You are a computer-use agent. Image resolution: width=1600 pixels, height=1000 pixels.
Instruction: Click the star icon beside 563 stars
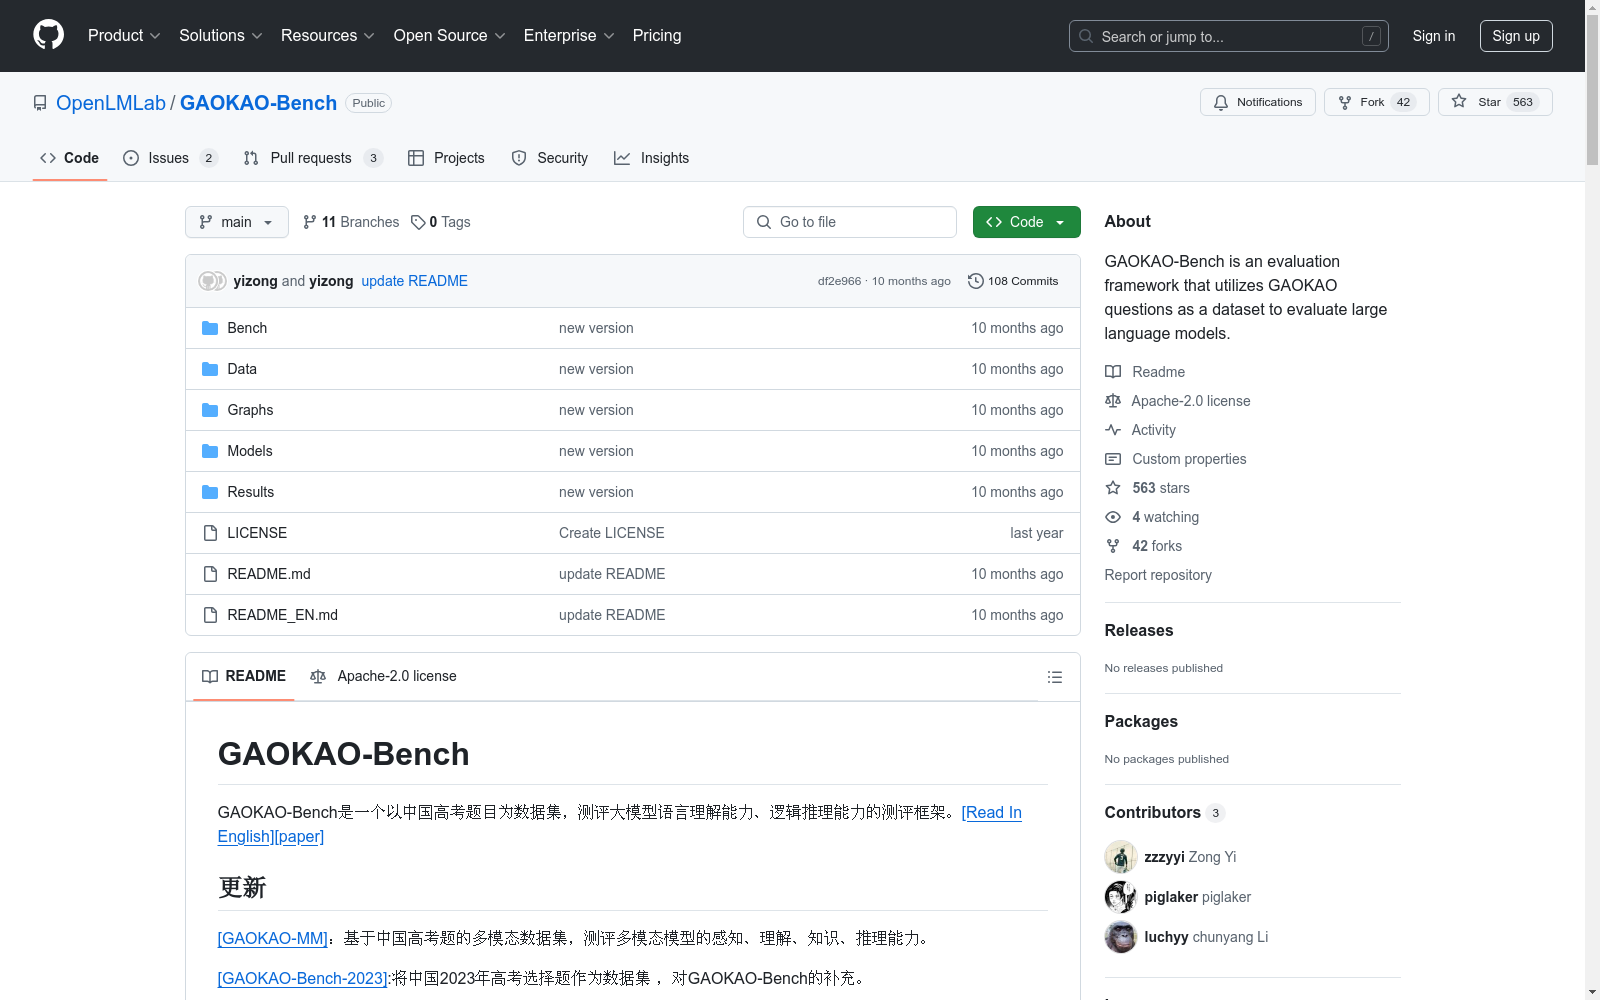click(x=1113, y=488)
